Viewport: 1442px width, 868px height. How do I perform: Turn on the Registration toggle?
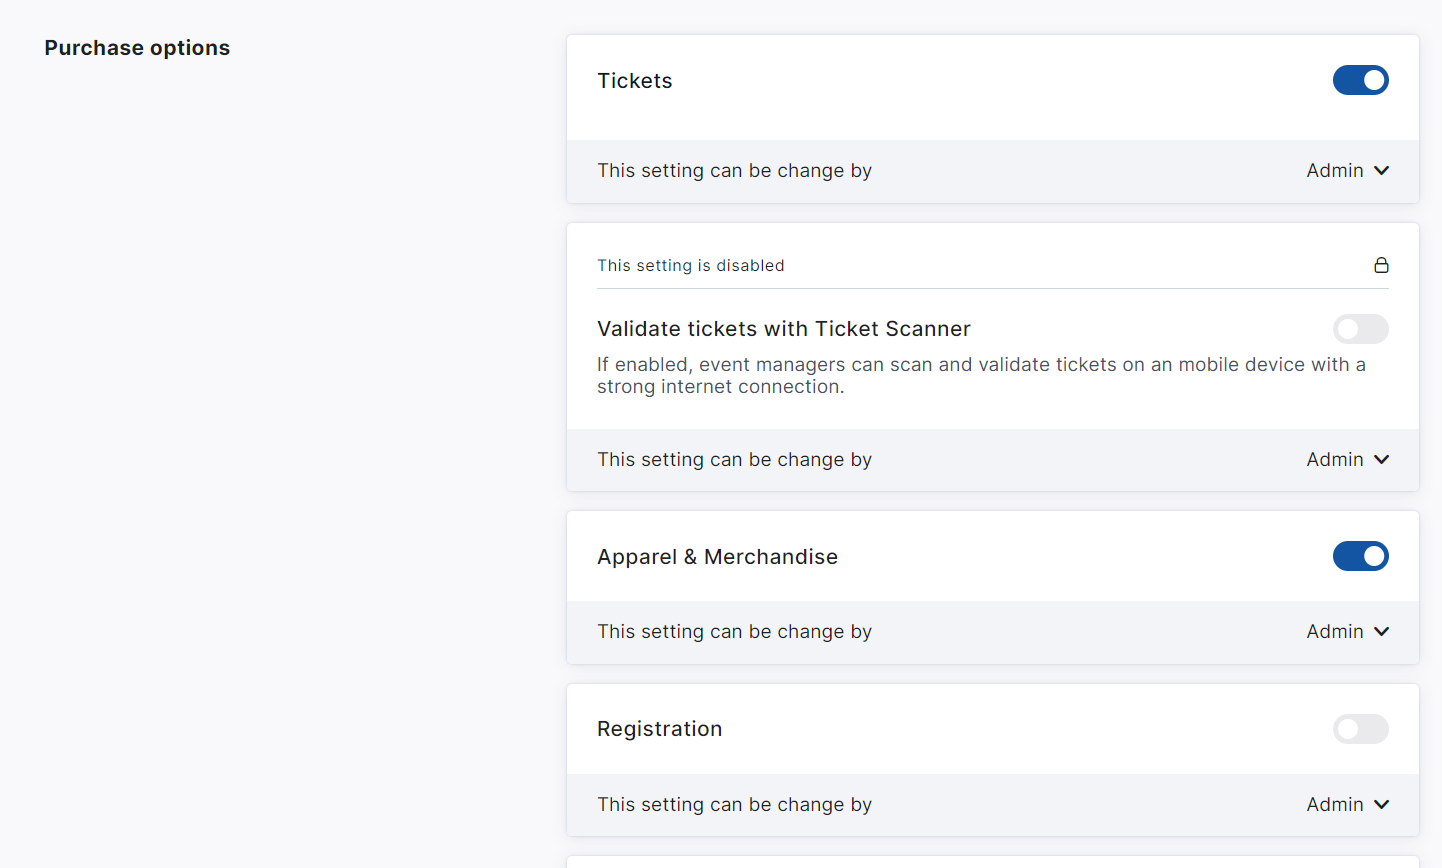(x=1360, y=729)
